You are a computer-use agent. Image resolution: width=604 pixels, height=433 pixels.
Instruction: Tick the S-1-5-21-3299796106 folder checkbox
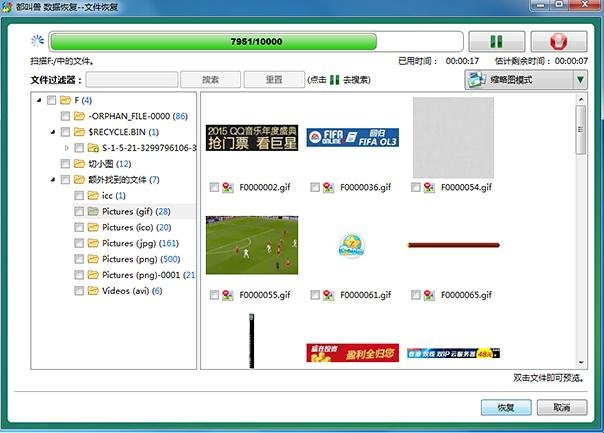pyautogui.click(x=79, y=148)
